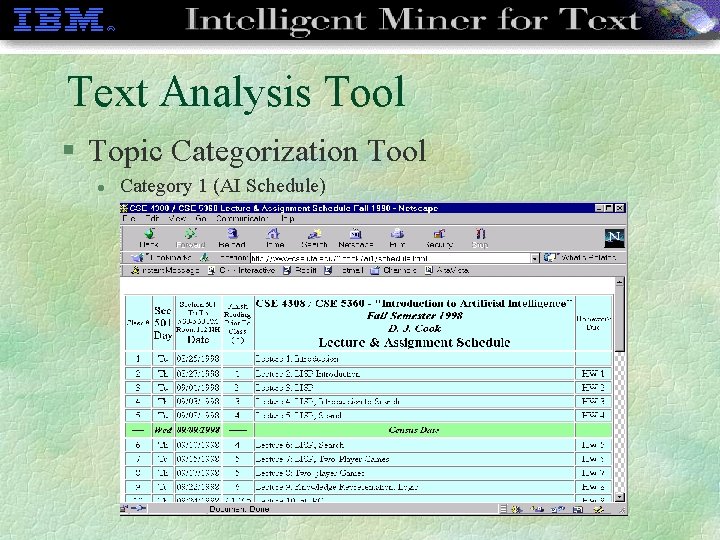The width and height of the screenshot is (720, 540).
Task: Reload the page with the Reload button
Action: [232, 238]
